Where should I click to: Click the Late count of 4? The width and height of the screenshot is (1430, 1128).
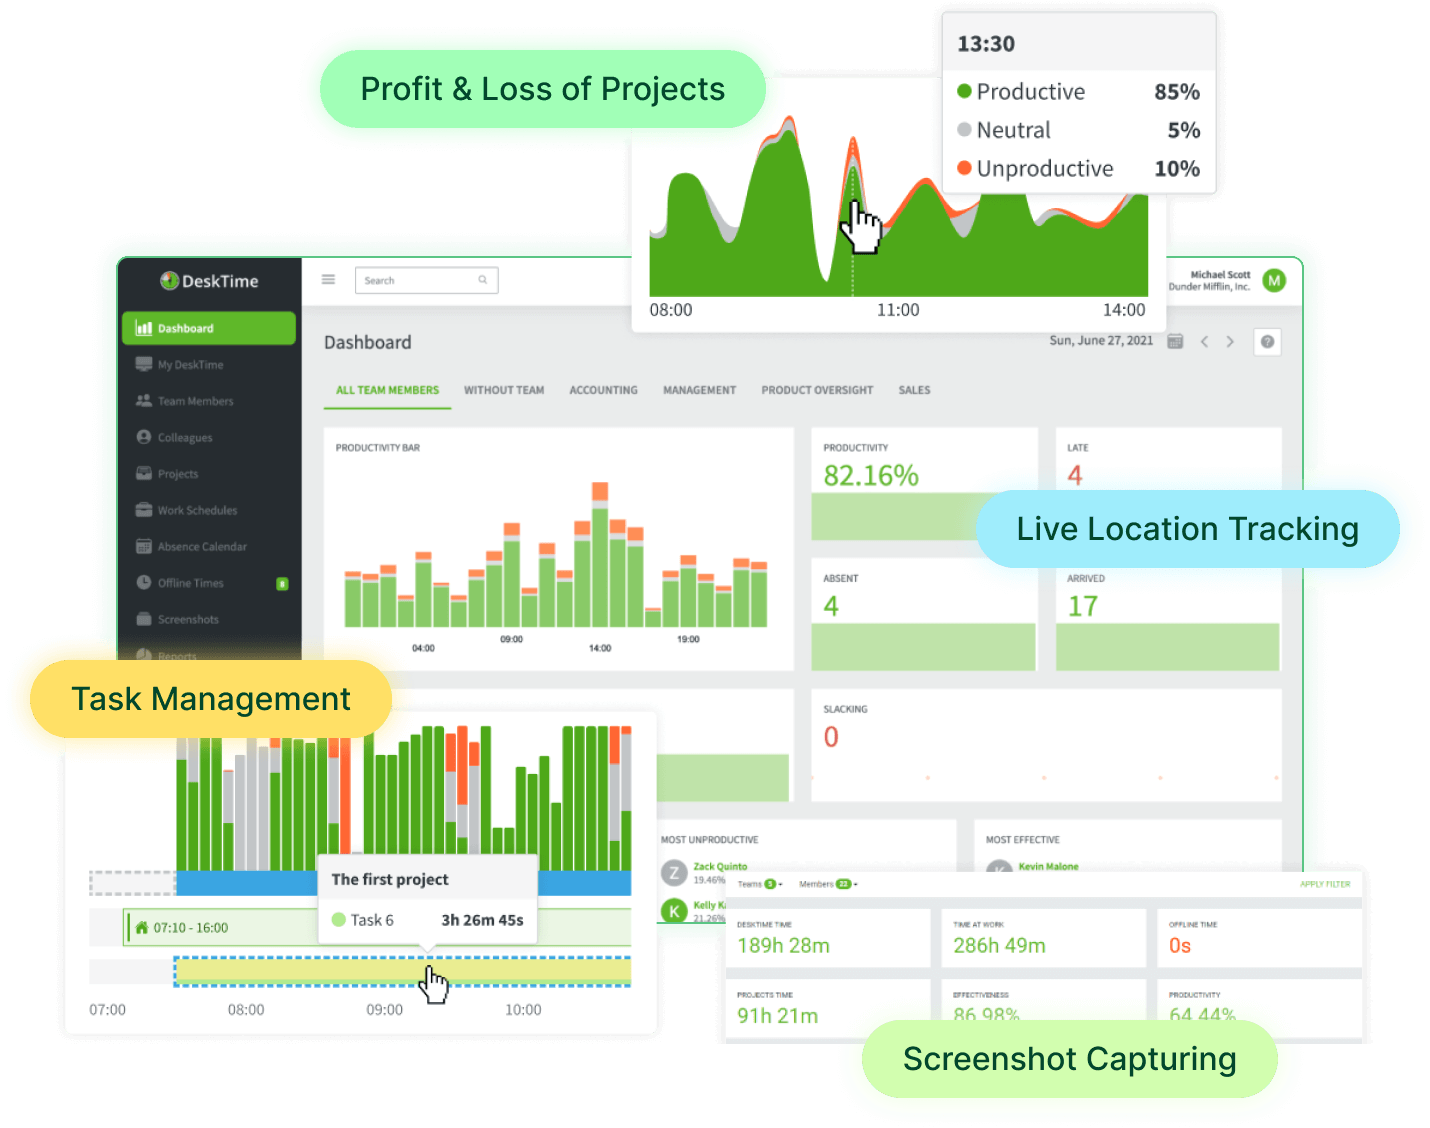coord(1075,475)
